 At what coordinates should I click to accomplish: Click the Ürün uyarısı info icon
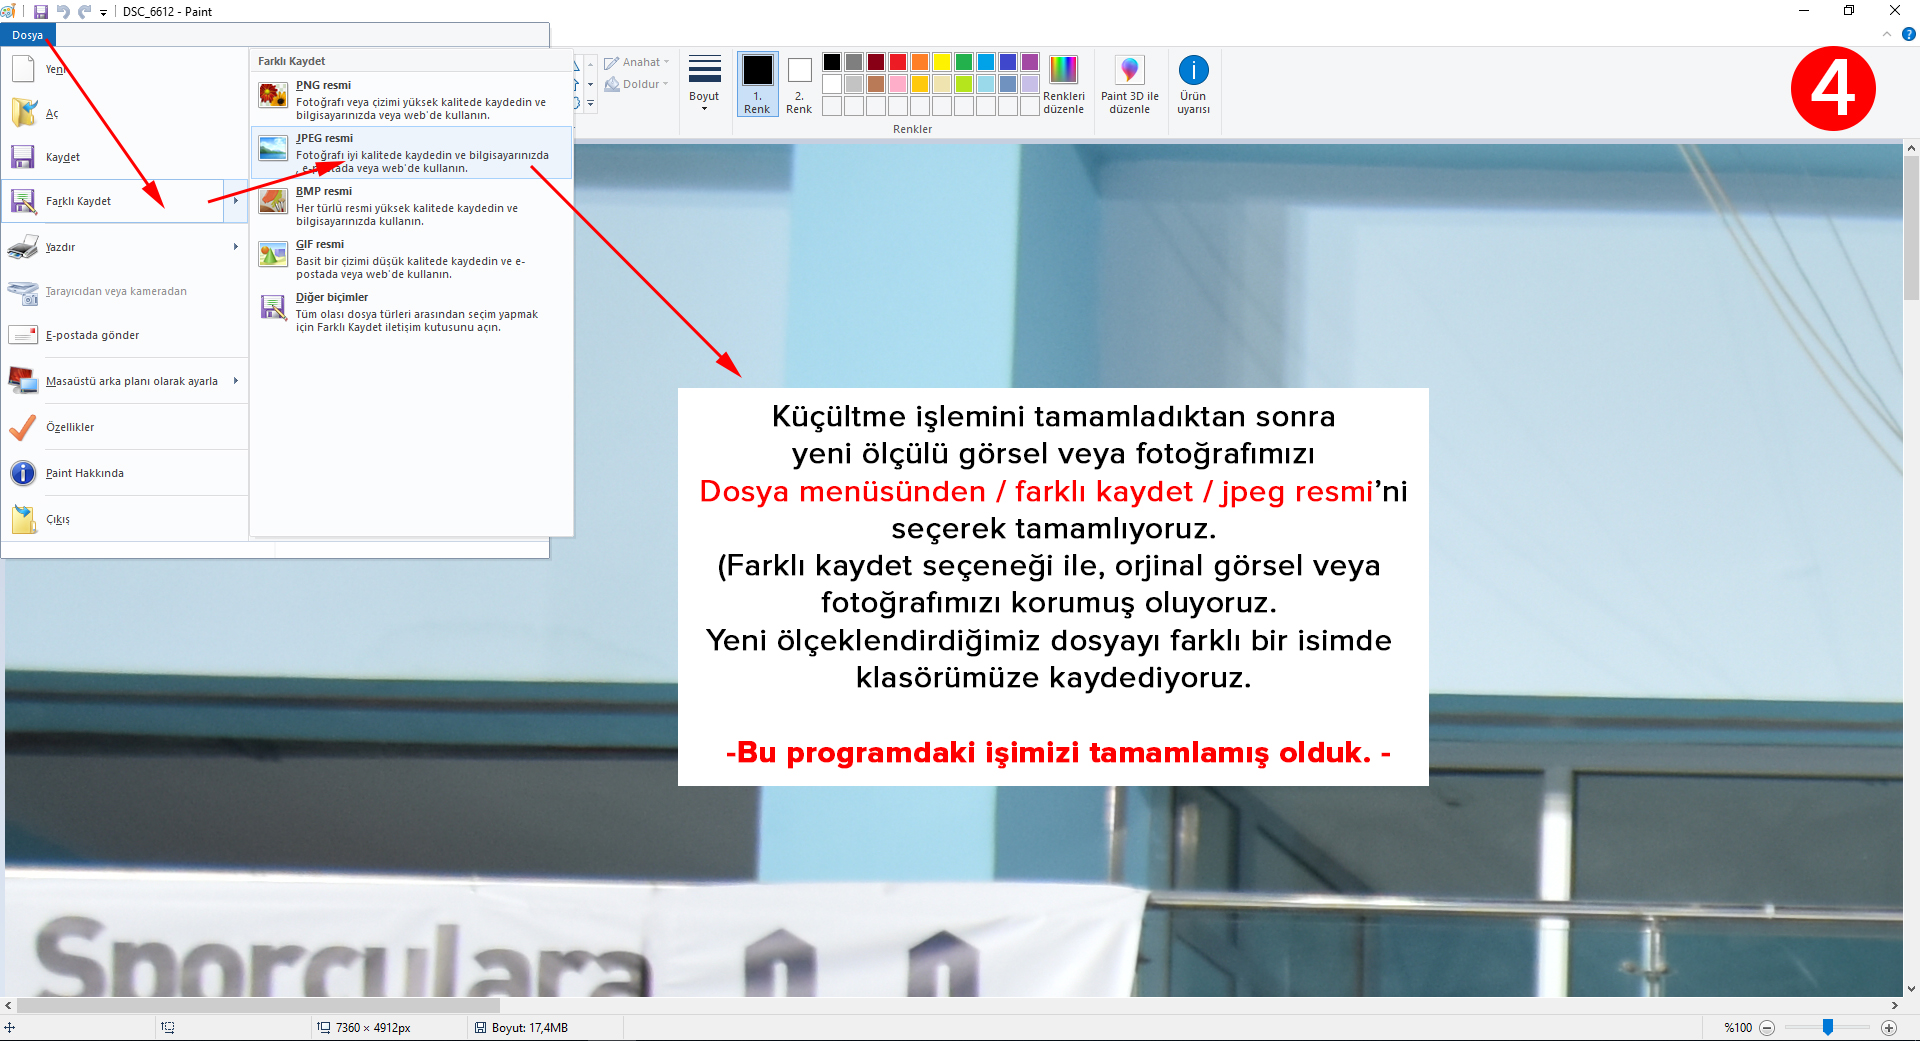[x=1193, y=71]
